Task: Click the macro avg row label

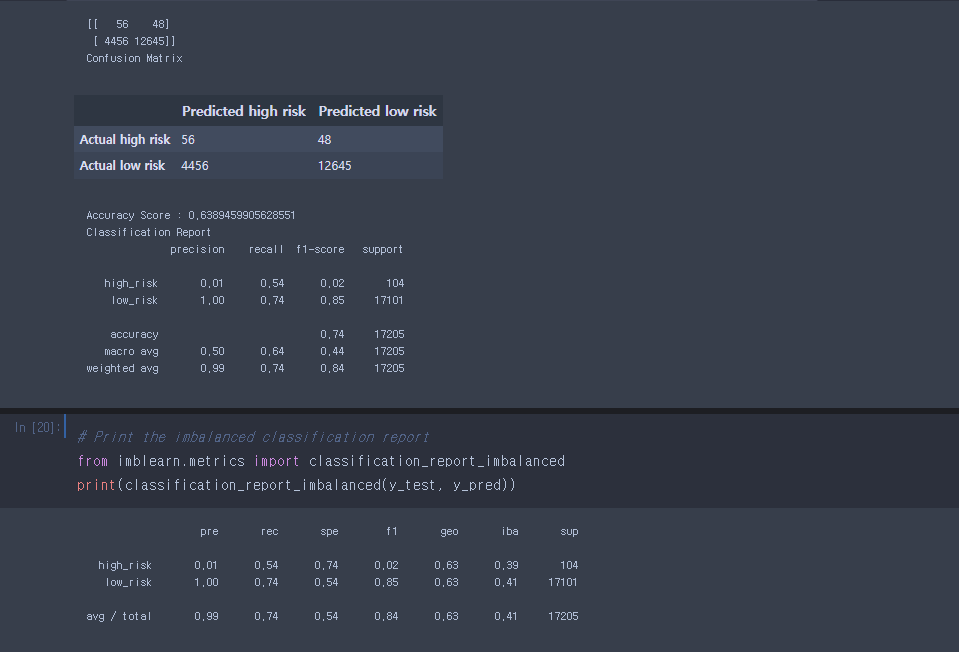Action: [x=131, y=352]
